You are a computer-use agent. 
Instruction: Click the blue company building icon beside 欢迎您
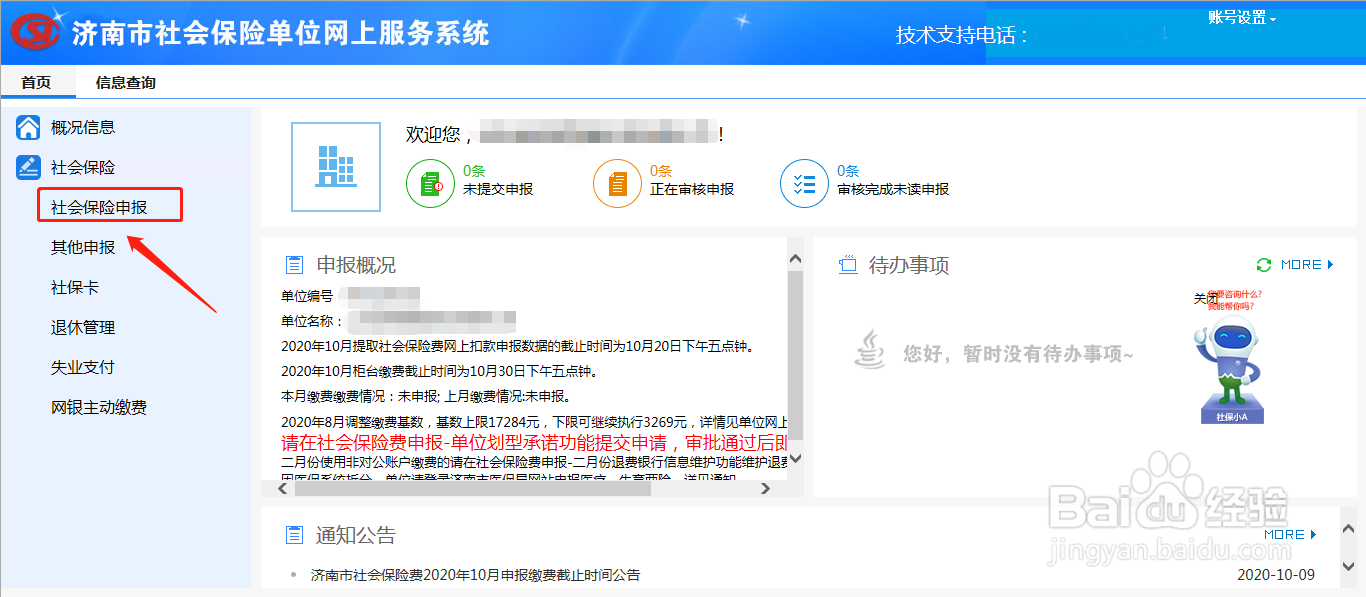coord(335,166)
